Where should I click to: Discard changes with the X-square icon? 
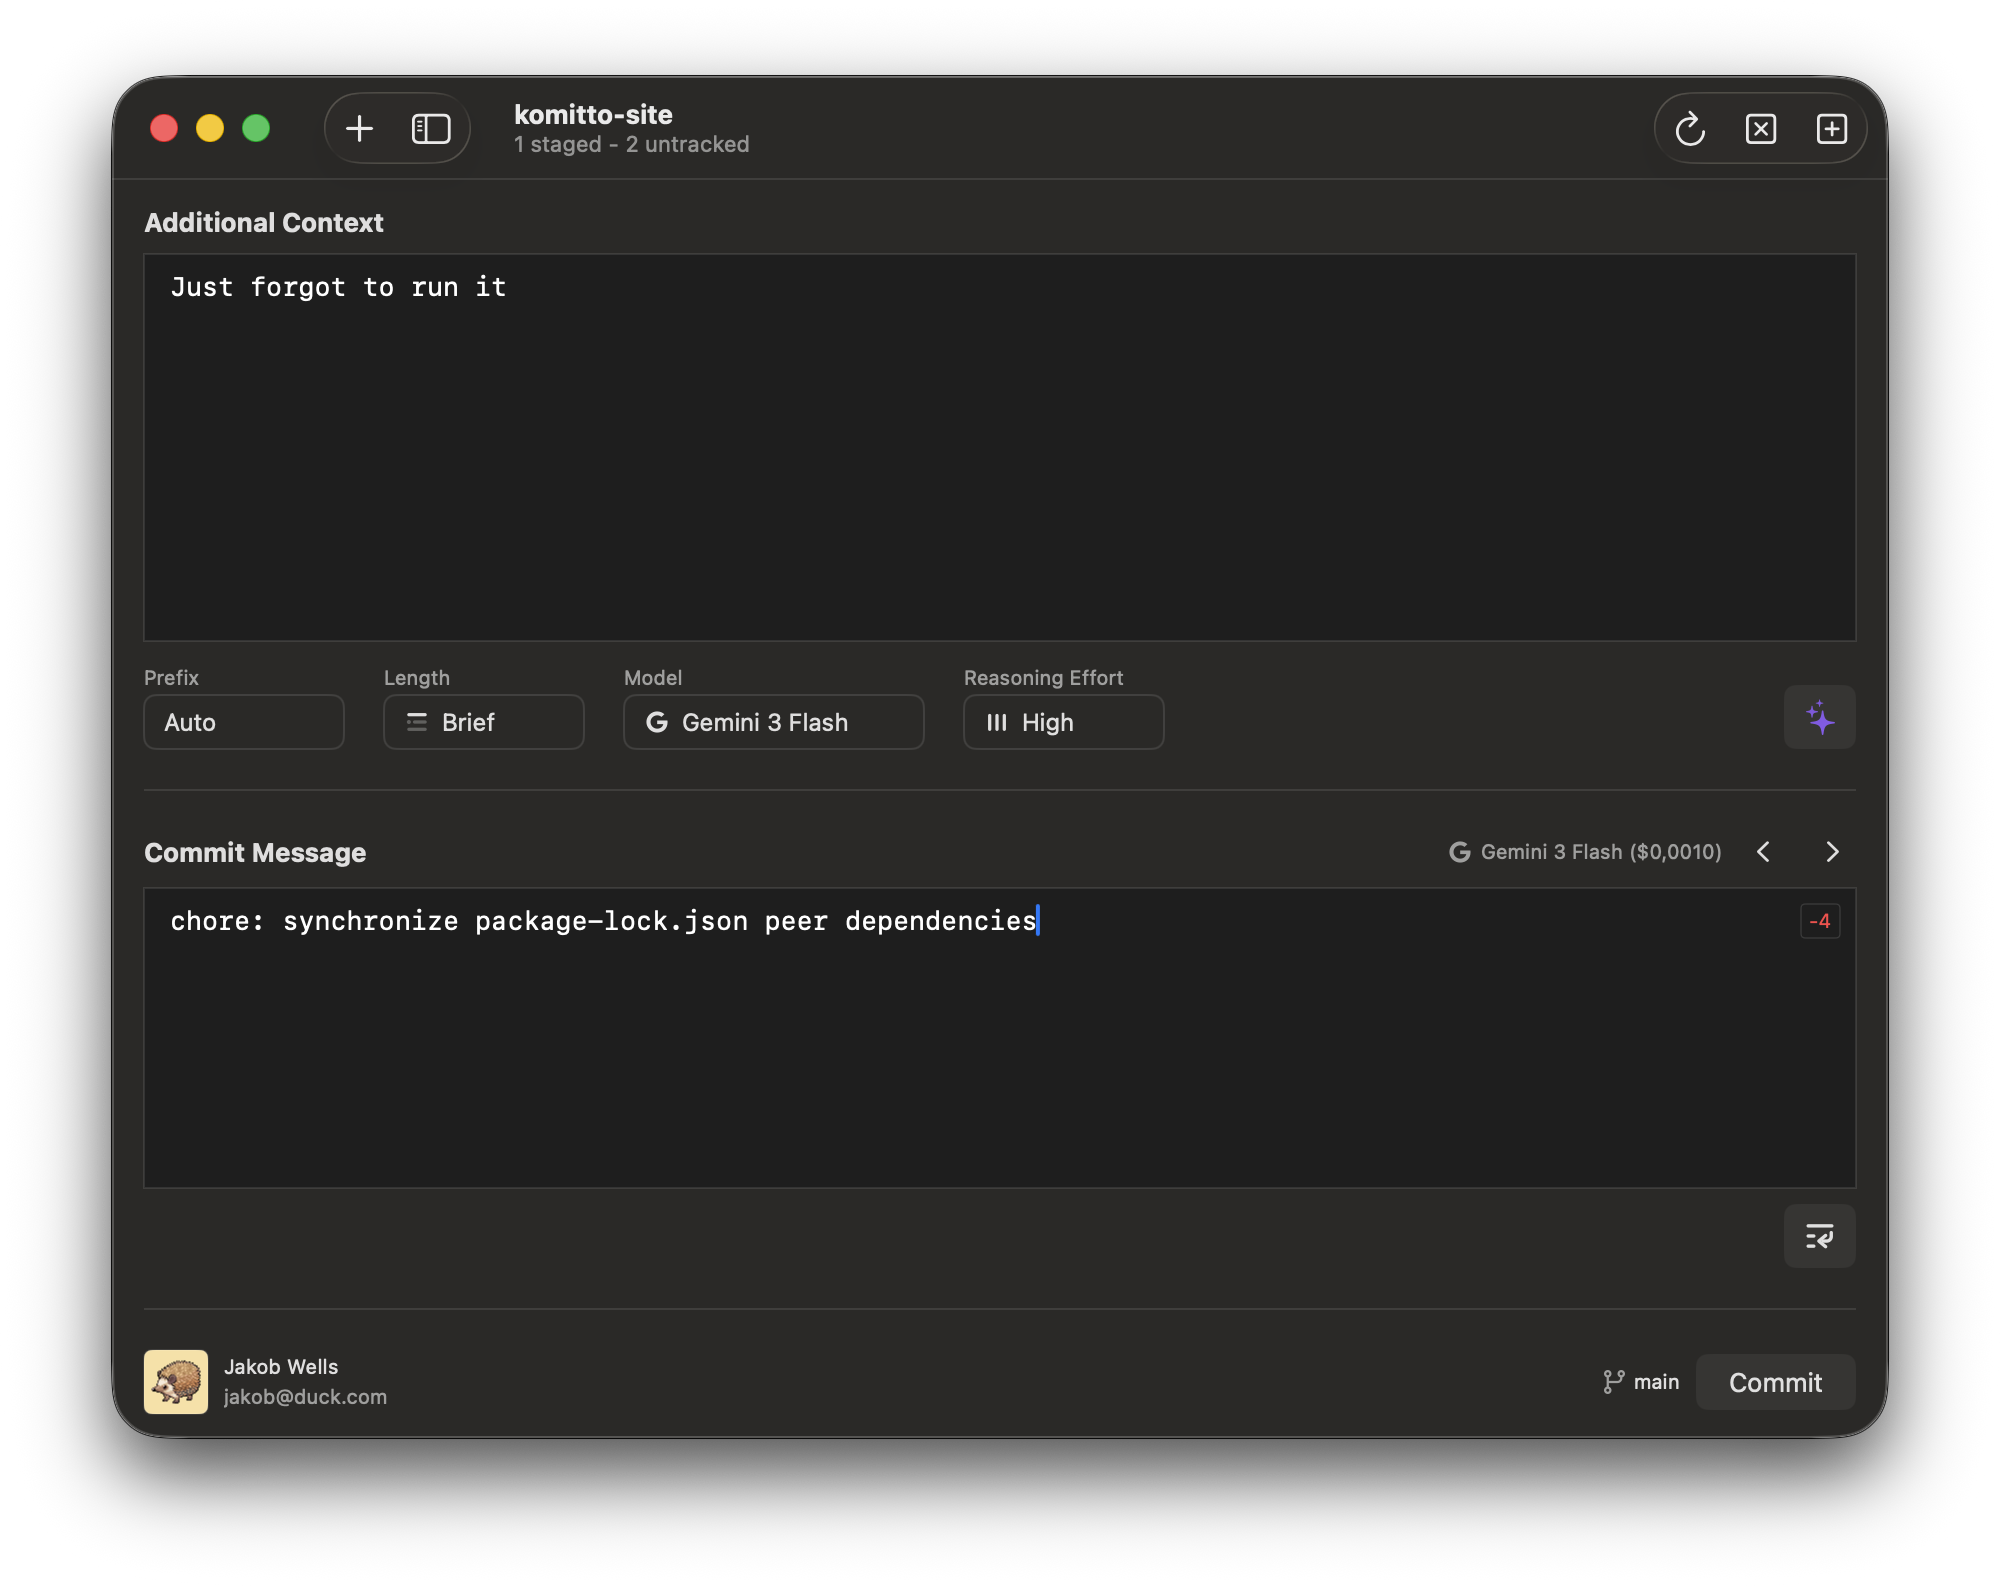(1761, 128)
